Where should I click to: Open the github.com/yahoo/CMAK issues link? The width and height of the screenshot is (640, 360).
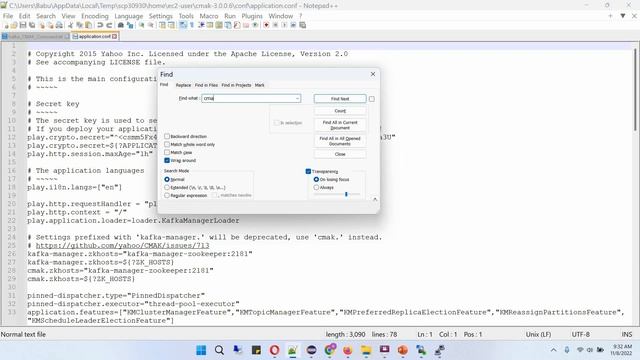(x=122, y=246)
